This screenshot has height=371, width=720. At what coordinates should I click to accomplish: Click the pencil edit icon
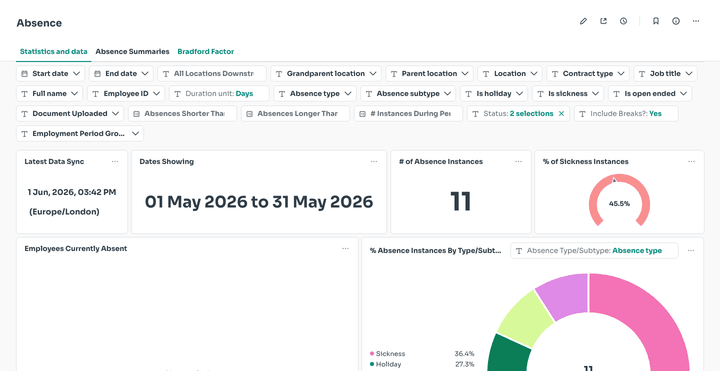pyautogui.click(x=583, y=21)
